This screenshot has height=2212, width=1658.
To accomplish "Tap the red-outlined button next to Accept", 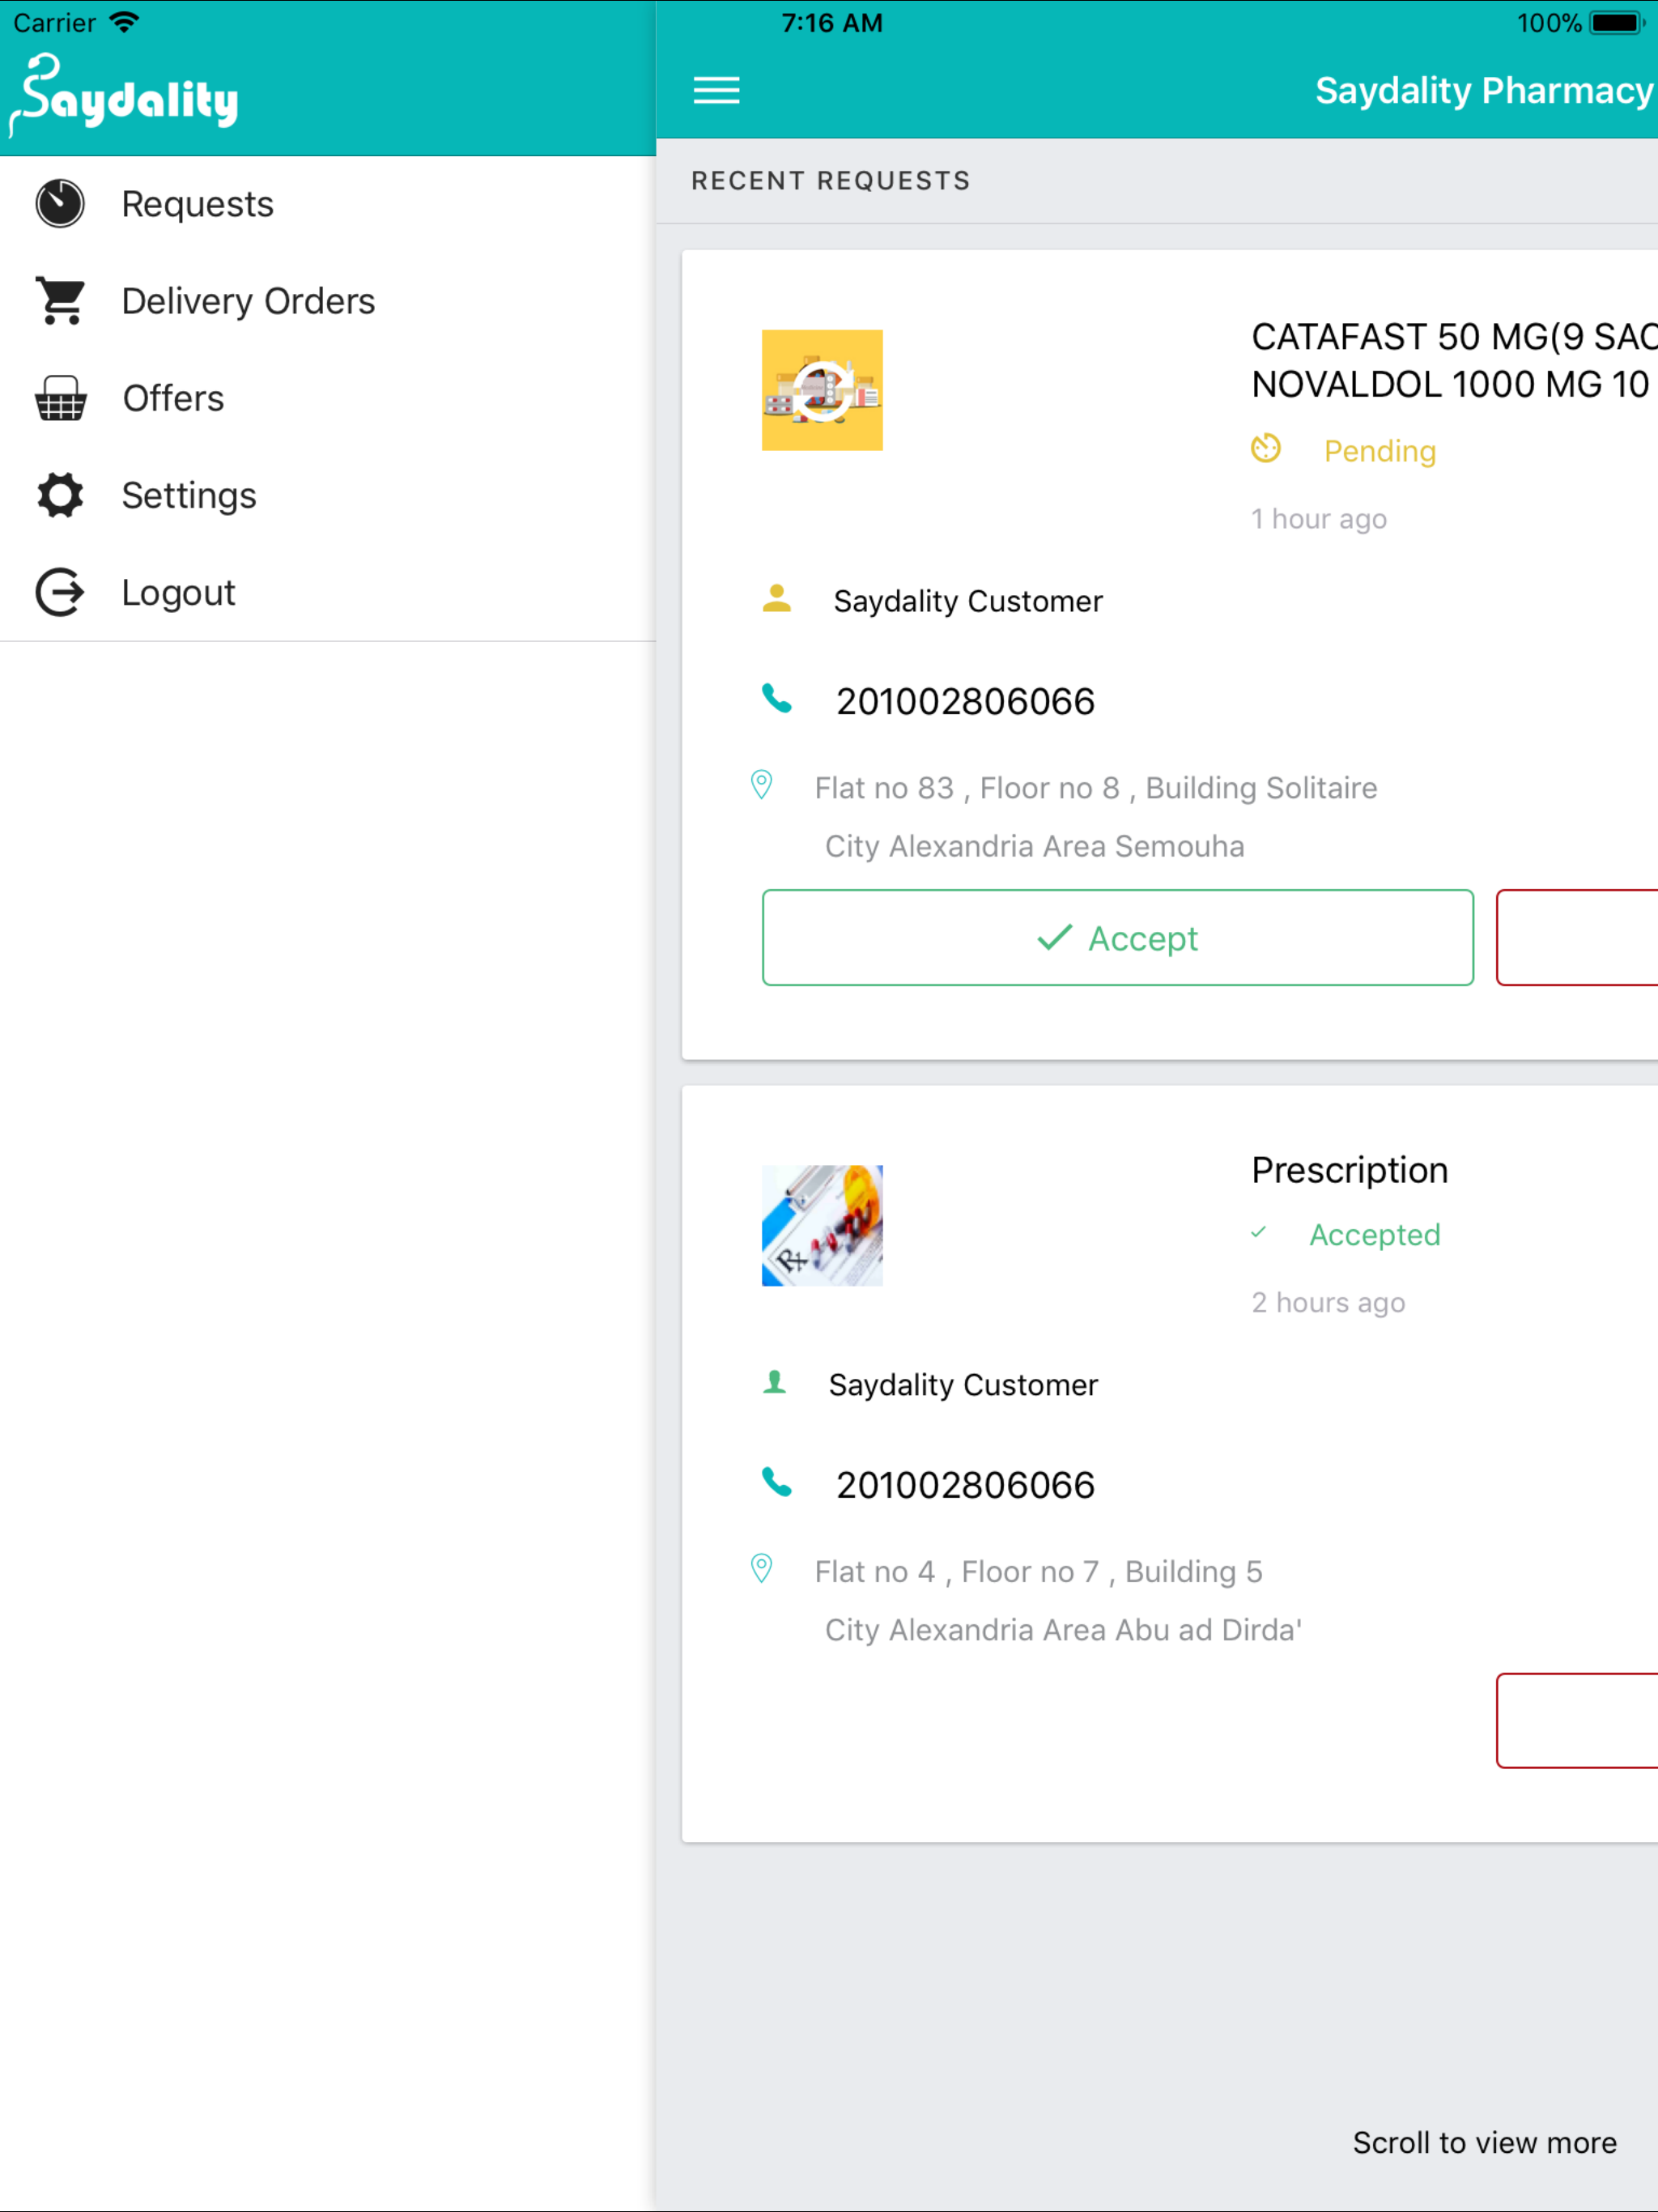I will coord(1577,938).
